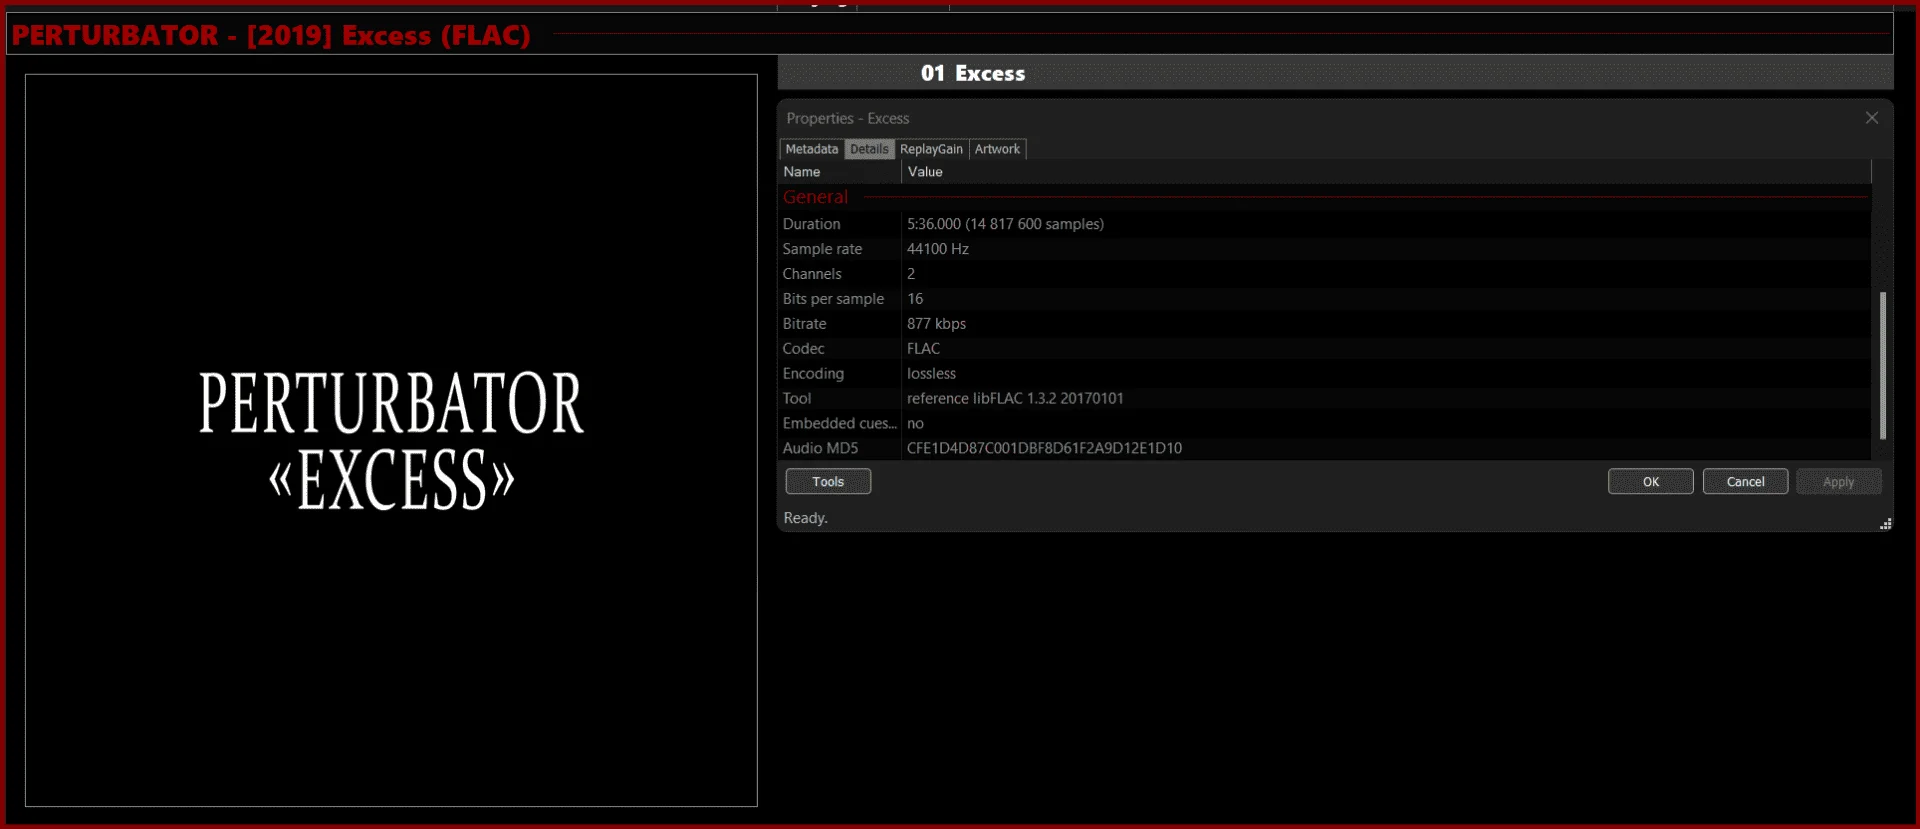1920x829 pixels.
Task: Select the Audio MD5 hash value
Action: (x=1044, y=448)
